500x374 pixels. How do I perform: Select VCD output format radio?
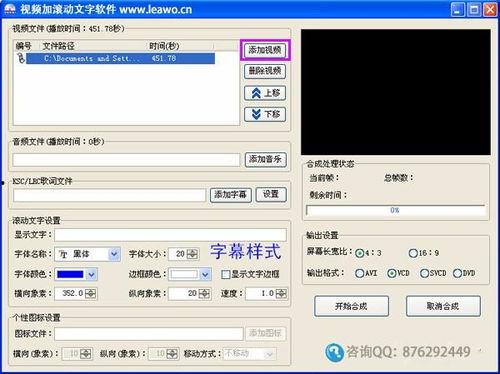click(392, 273)
